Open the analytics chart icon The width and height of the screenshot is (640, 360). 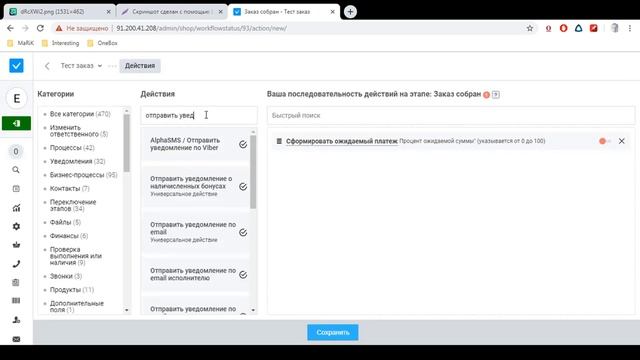point(16,208)
